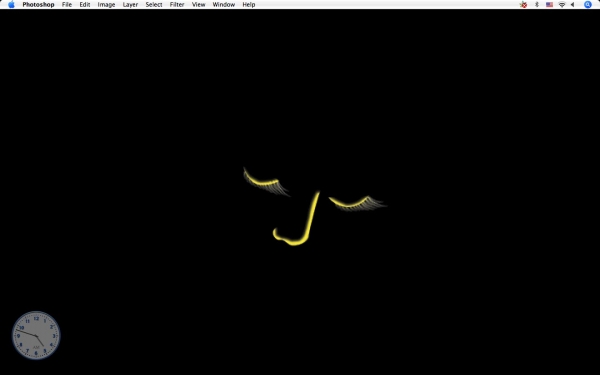This screenshot has width=600, height=375.
Task: Open the File menu
Action: 67,5
